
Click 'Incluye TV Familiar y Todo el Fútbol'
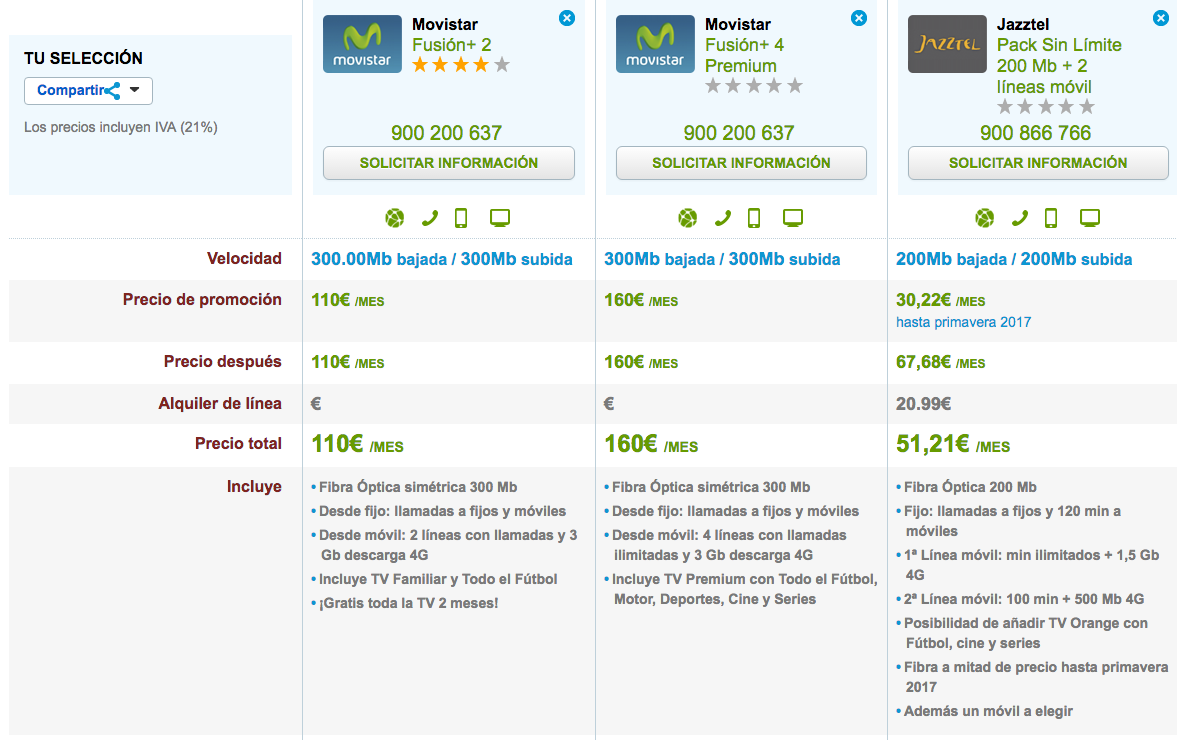(438, 579)
